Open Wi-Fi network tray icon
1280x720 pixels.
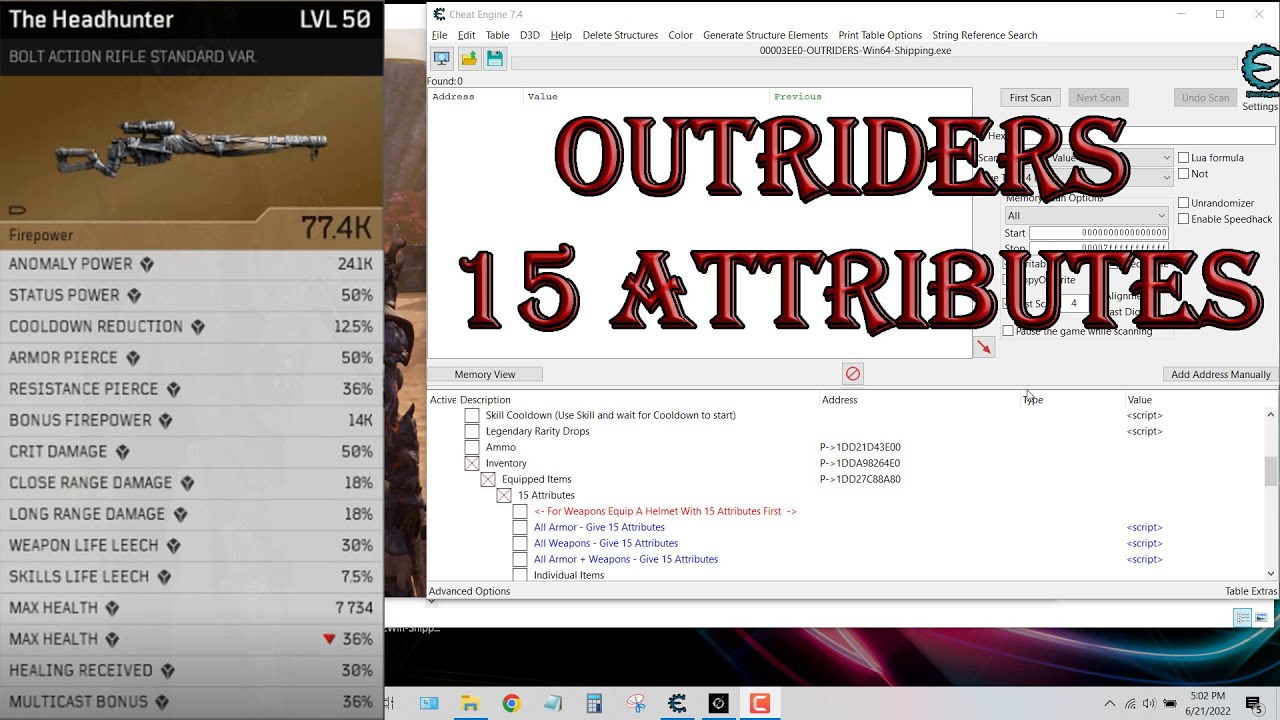pos(1130,703)
